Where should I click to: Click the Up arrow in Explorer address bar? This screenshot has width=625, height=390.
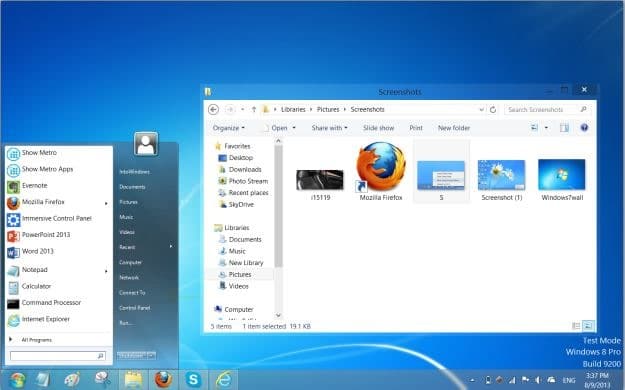(x=254, y=109)
